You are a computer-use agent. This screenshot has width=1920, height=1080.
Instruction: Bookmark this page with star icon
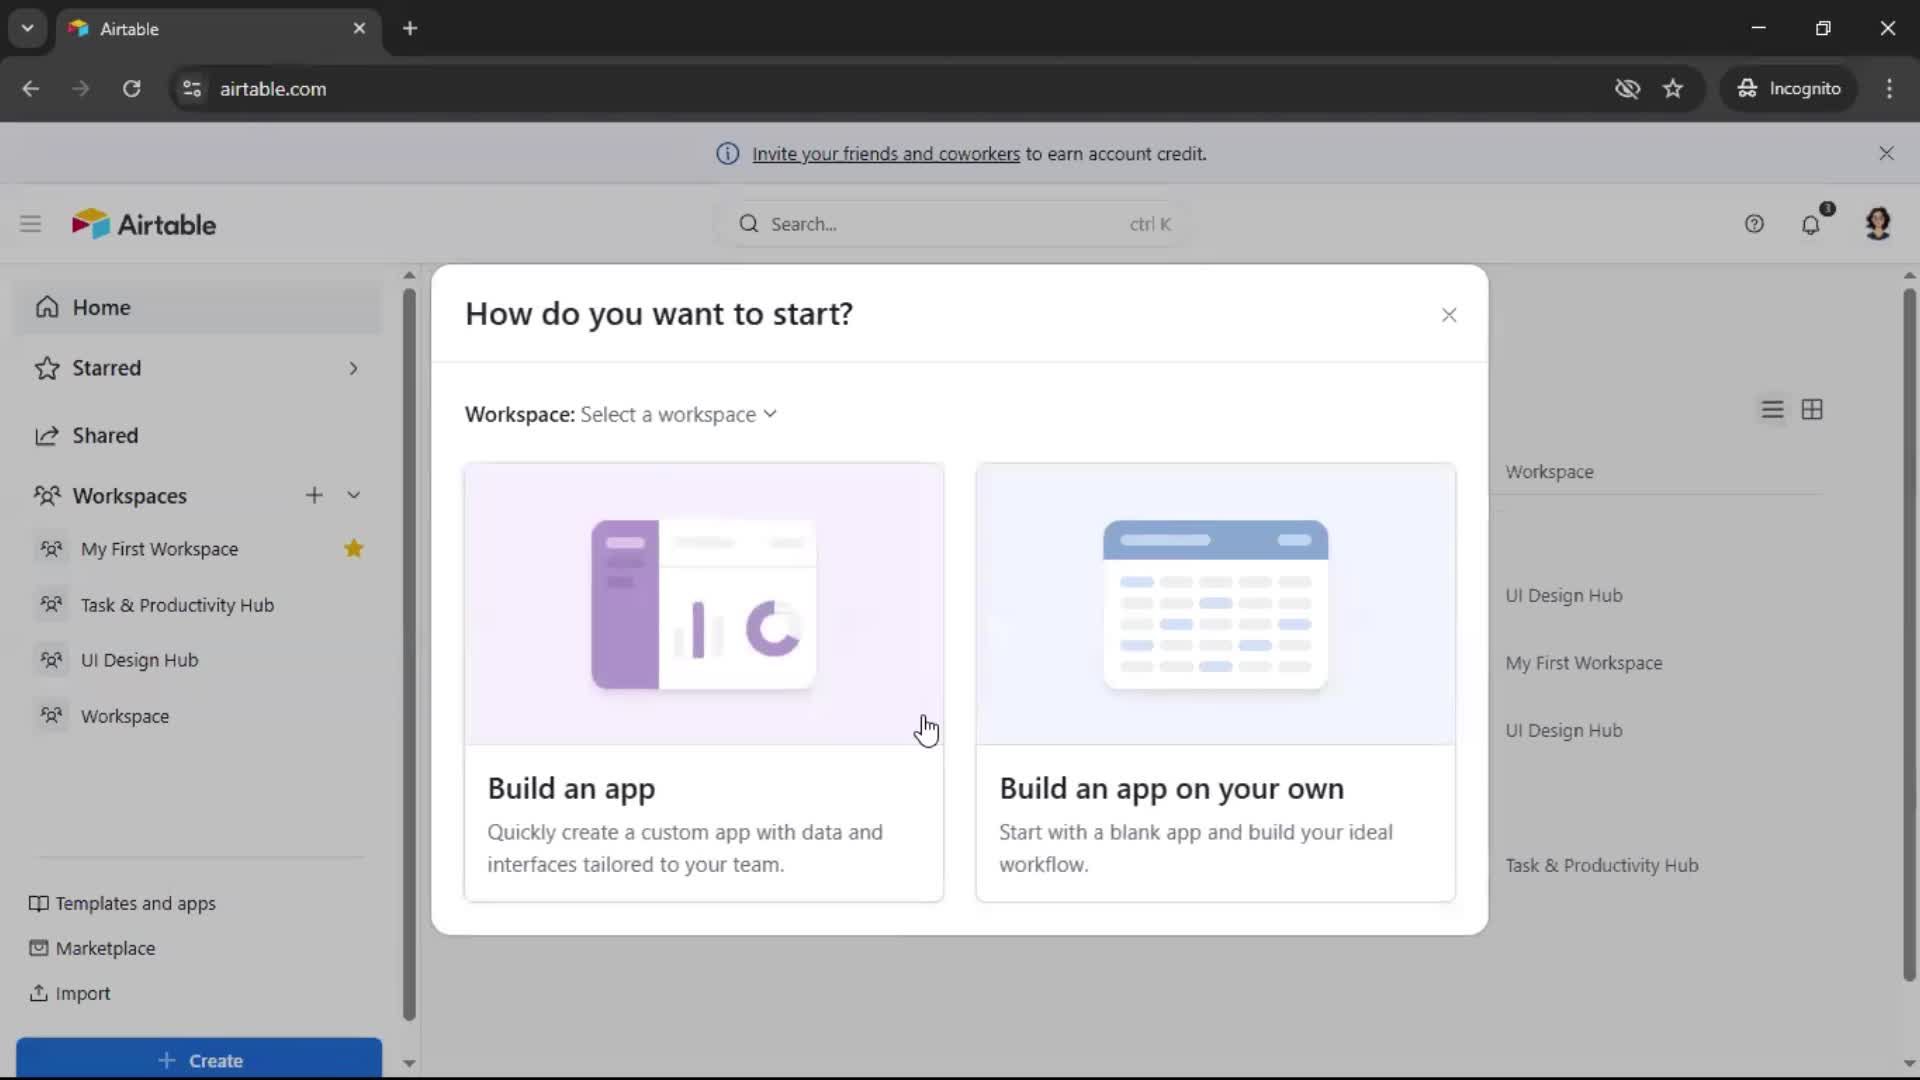click(1673, 88)
